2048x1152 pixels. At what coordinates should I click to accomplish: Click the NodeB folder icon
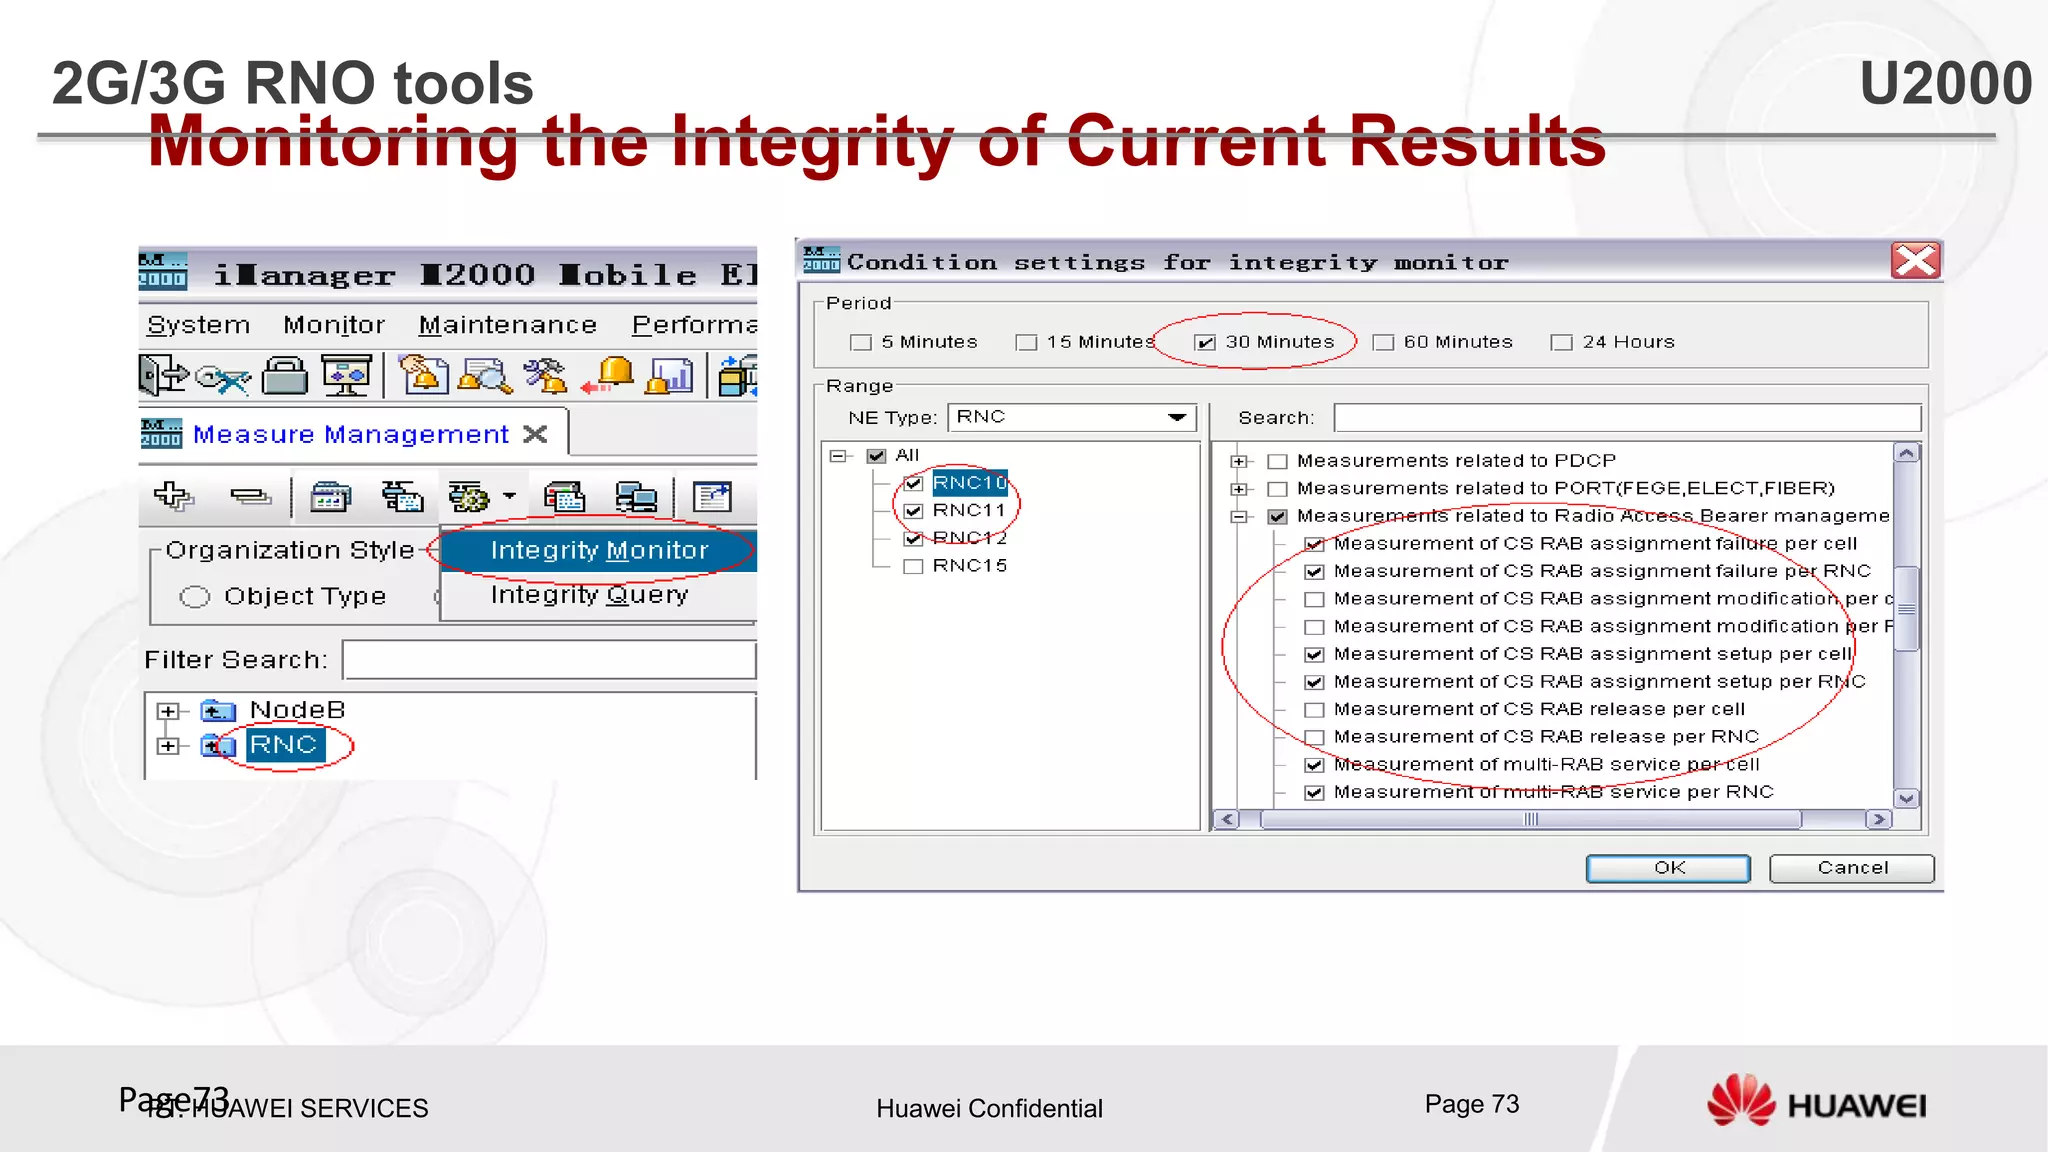click(217, 711)
